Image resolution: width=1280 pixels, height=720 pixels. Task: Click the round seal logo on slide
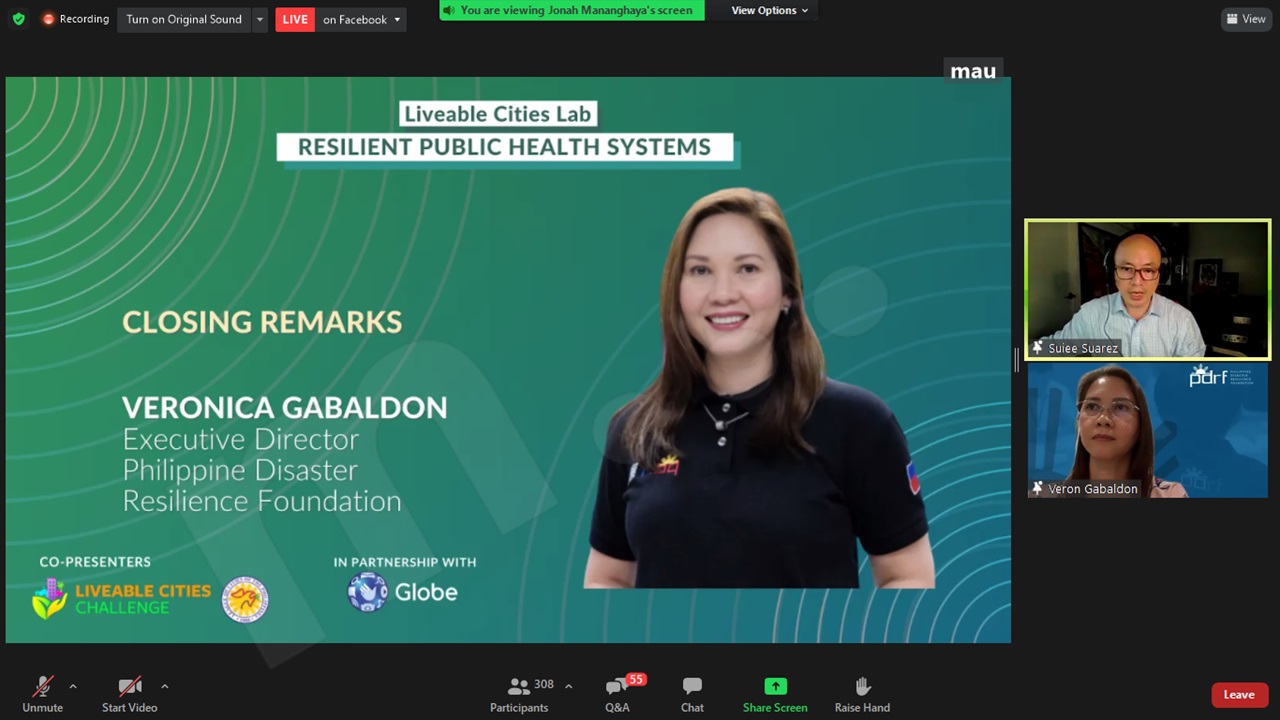tap(245, 599)
